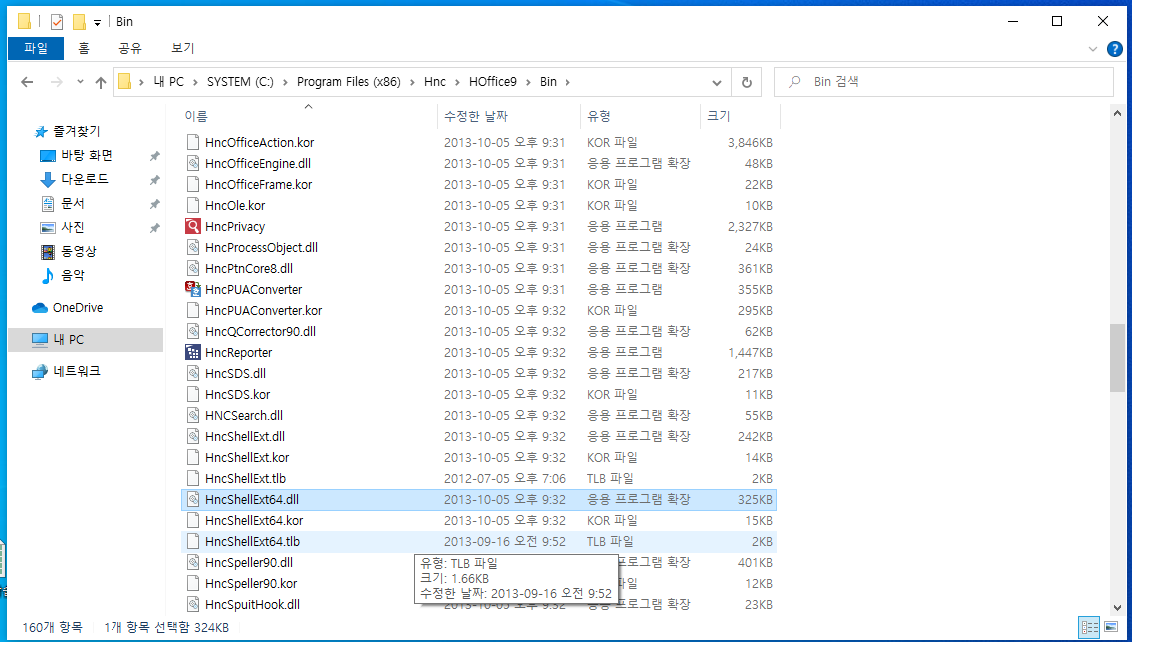Viewport: 1152px width, 648px height.
Task: Select the HncReporter application icon
Action: (x=192, y=353)
